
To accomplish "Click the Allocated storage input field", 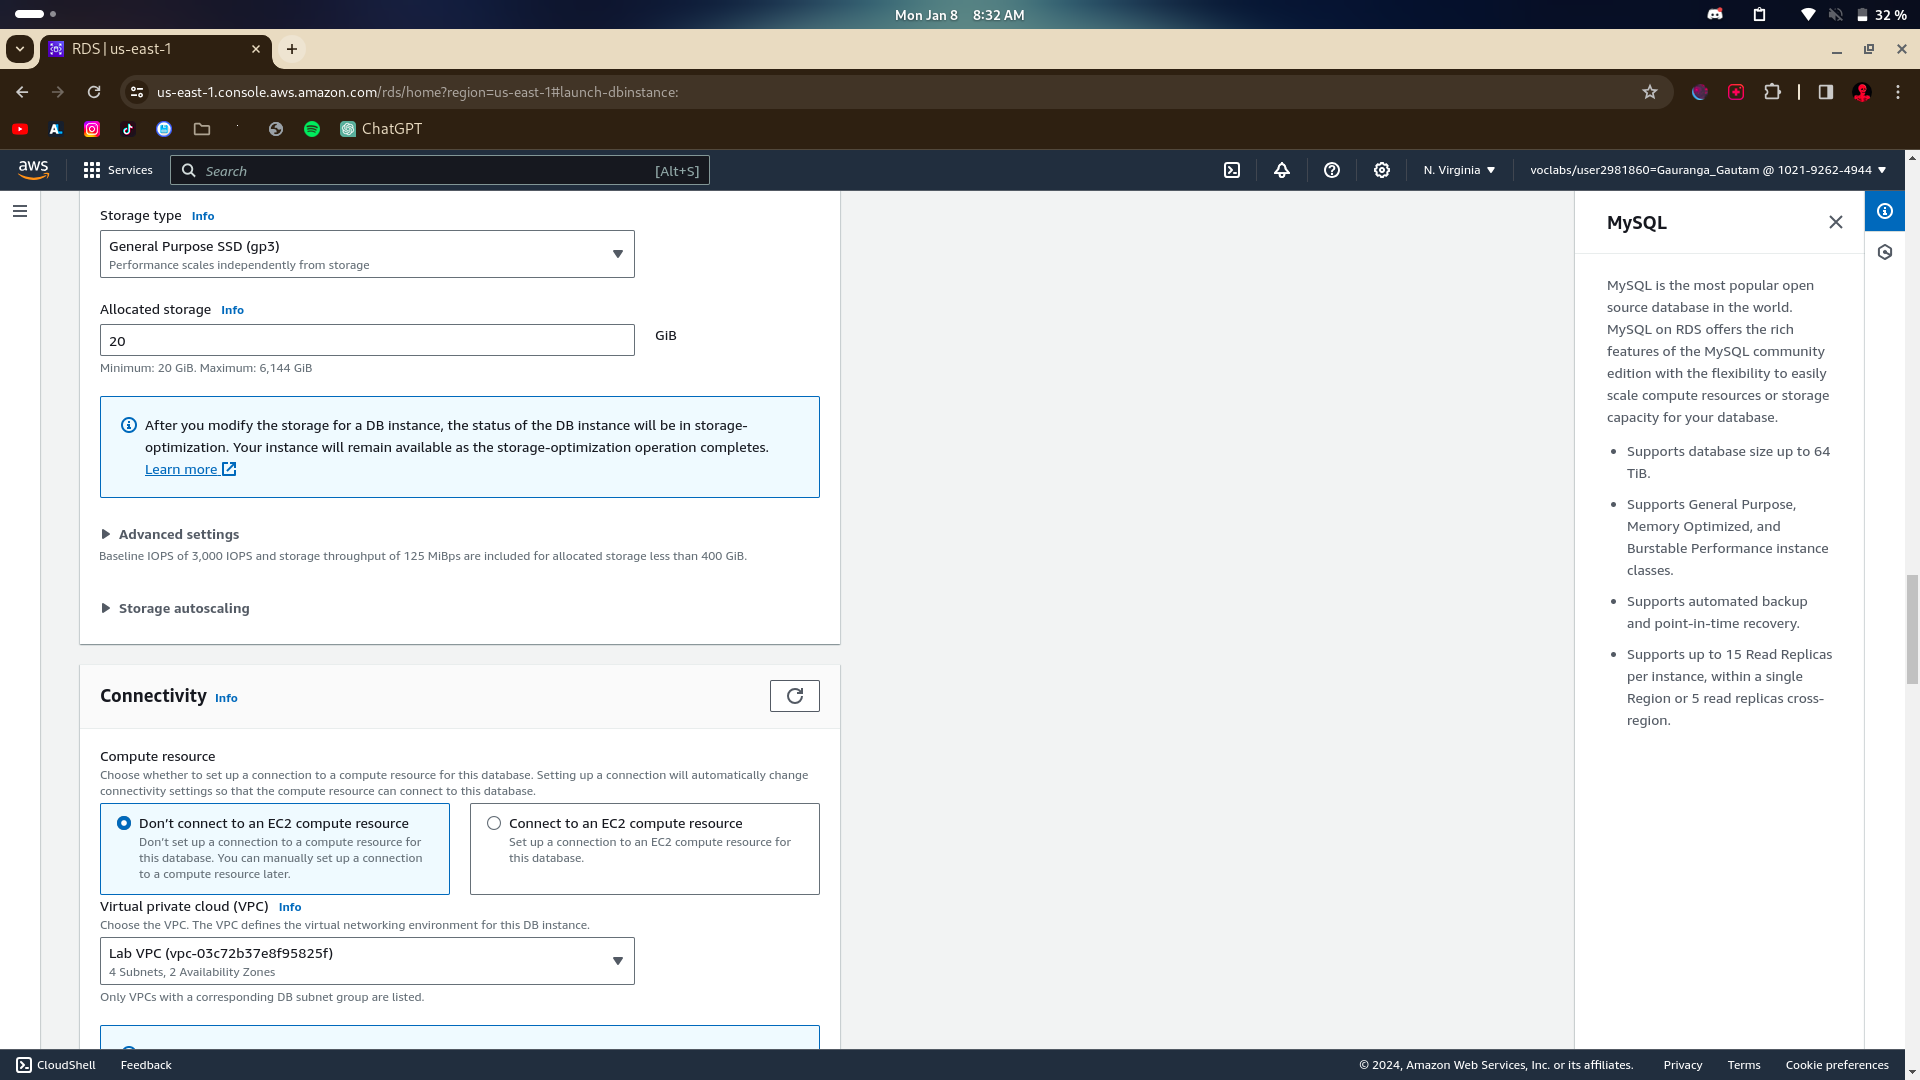I will pos(367,341).
